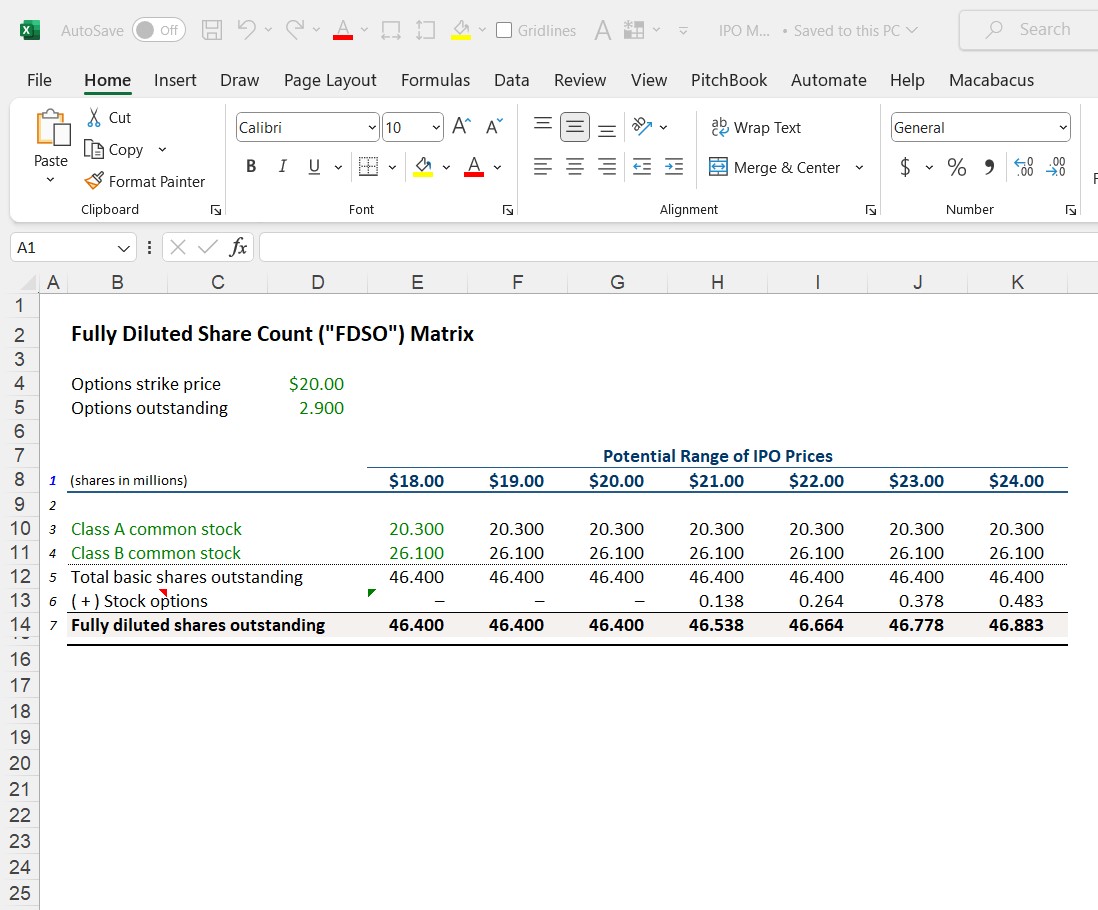Switch to the Macabacus ribbon tab
1098x910 pixels.
991,80
